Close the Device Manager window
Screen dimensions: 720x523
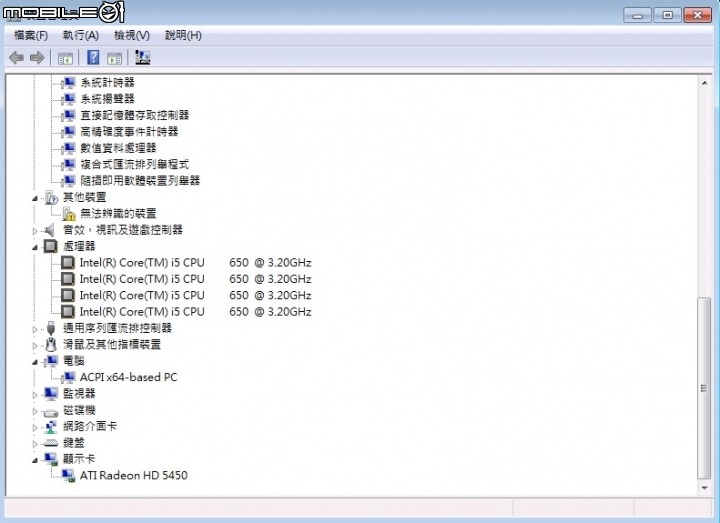pos(698,16)
